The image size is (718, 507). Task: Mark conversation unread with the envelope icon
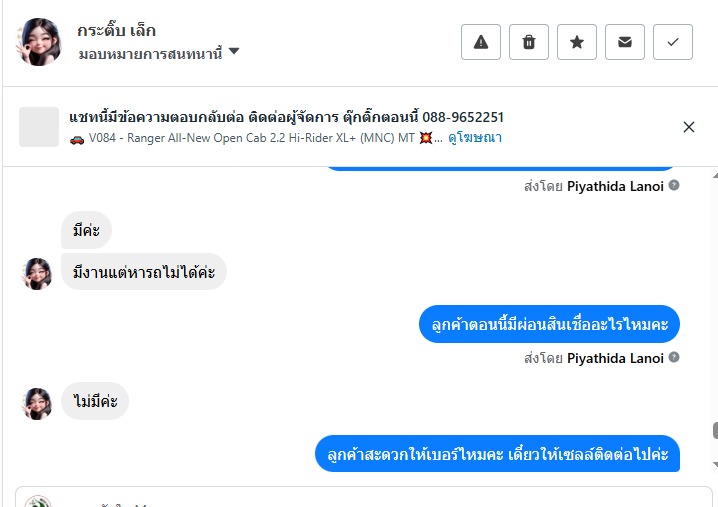[625, 42]
